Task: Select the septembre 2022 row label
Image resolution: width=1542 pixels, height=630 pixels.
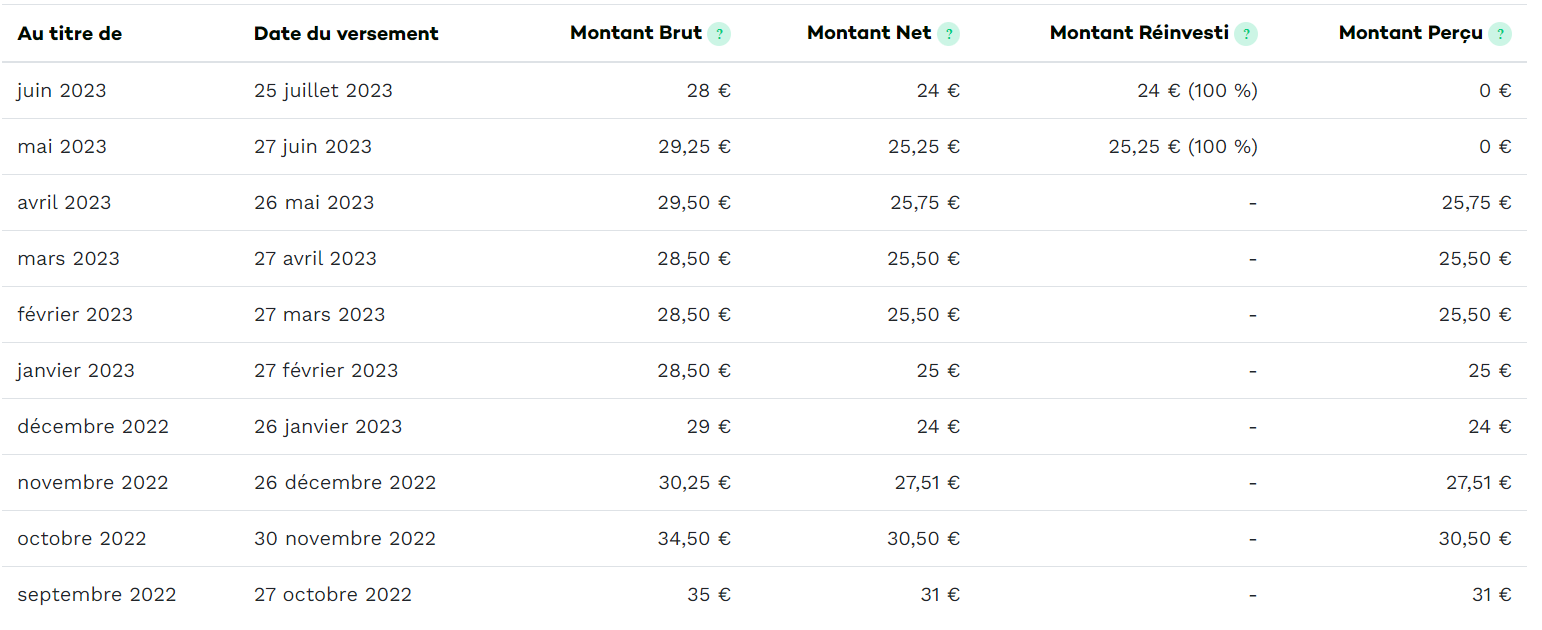Action: click(x=97, y=595)
